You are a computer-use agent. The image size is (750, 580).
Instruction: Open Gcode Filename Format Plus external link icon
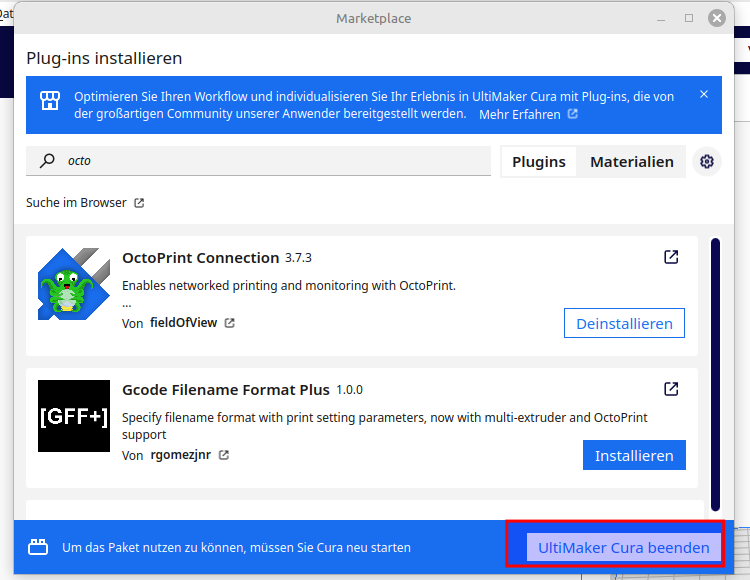pos(671,389)
